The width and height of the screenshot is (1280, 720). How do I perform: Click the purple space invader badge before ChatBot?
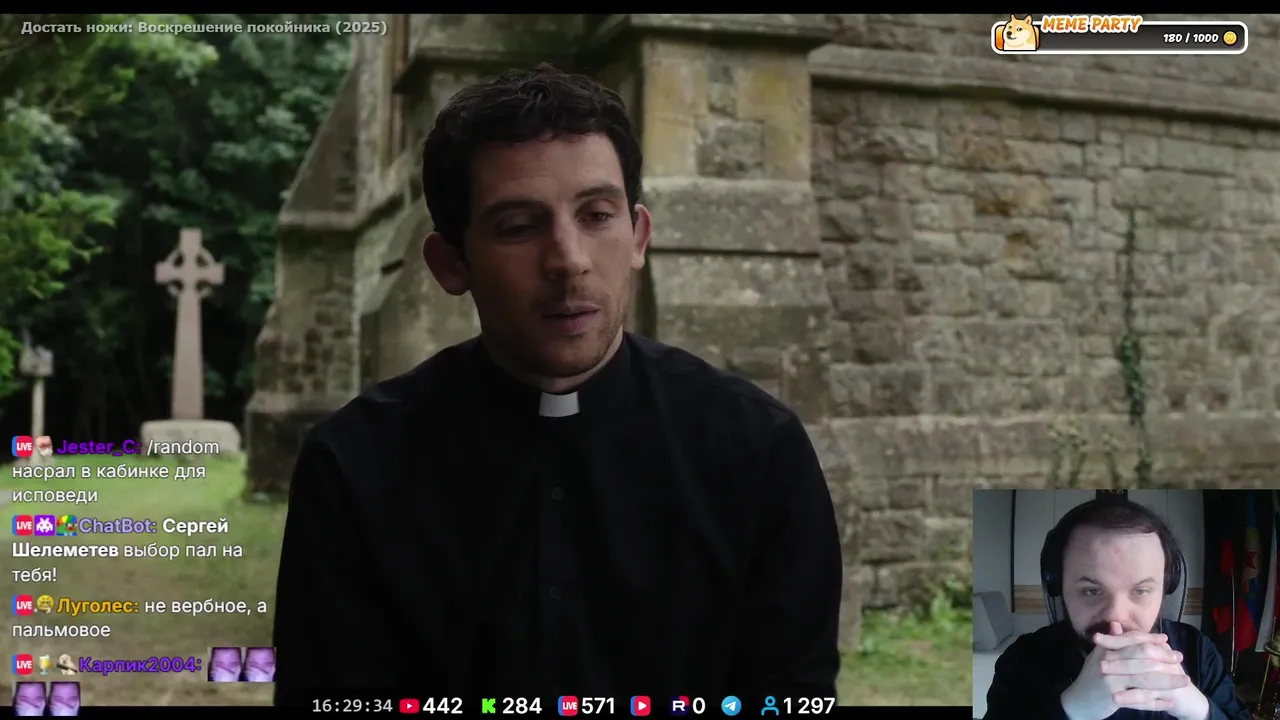click(x=45, y=526)
